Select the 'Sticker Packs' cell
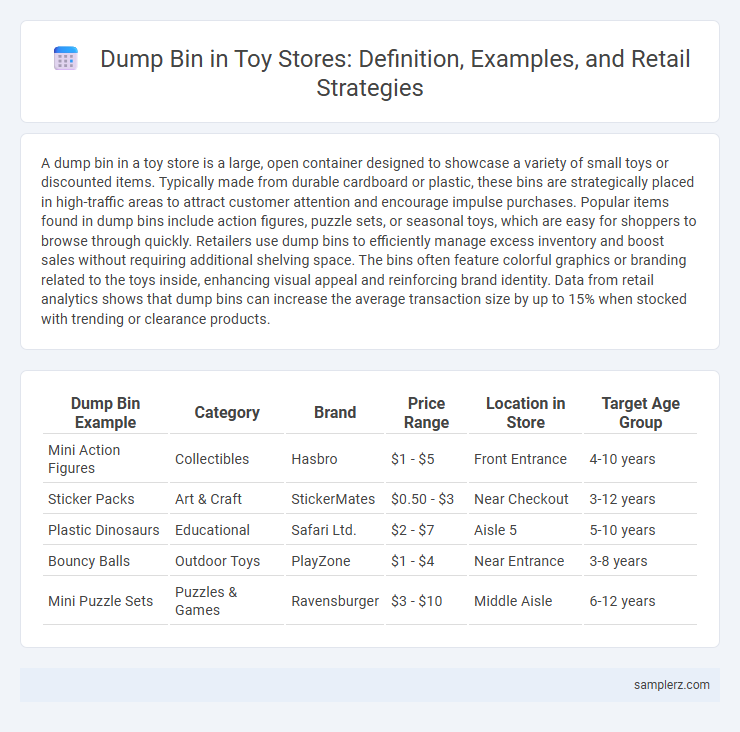Screen dimensions: 740x732 (x=105, y=499)
